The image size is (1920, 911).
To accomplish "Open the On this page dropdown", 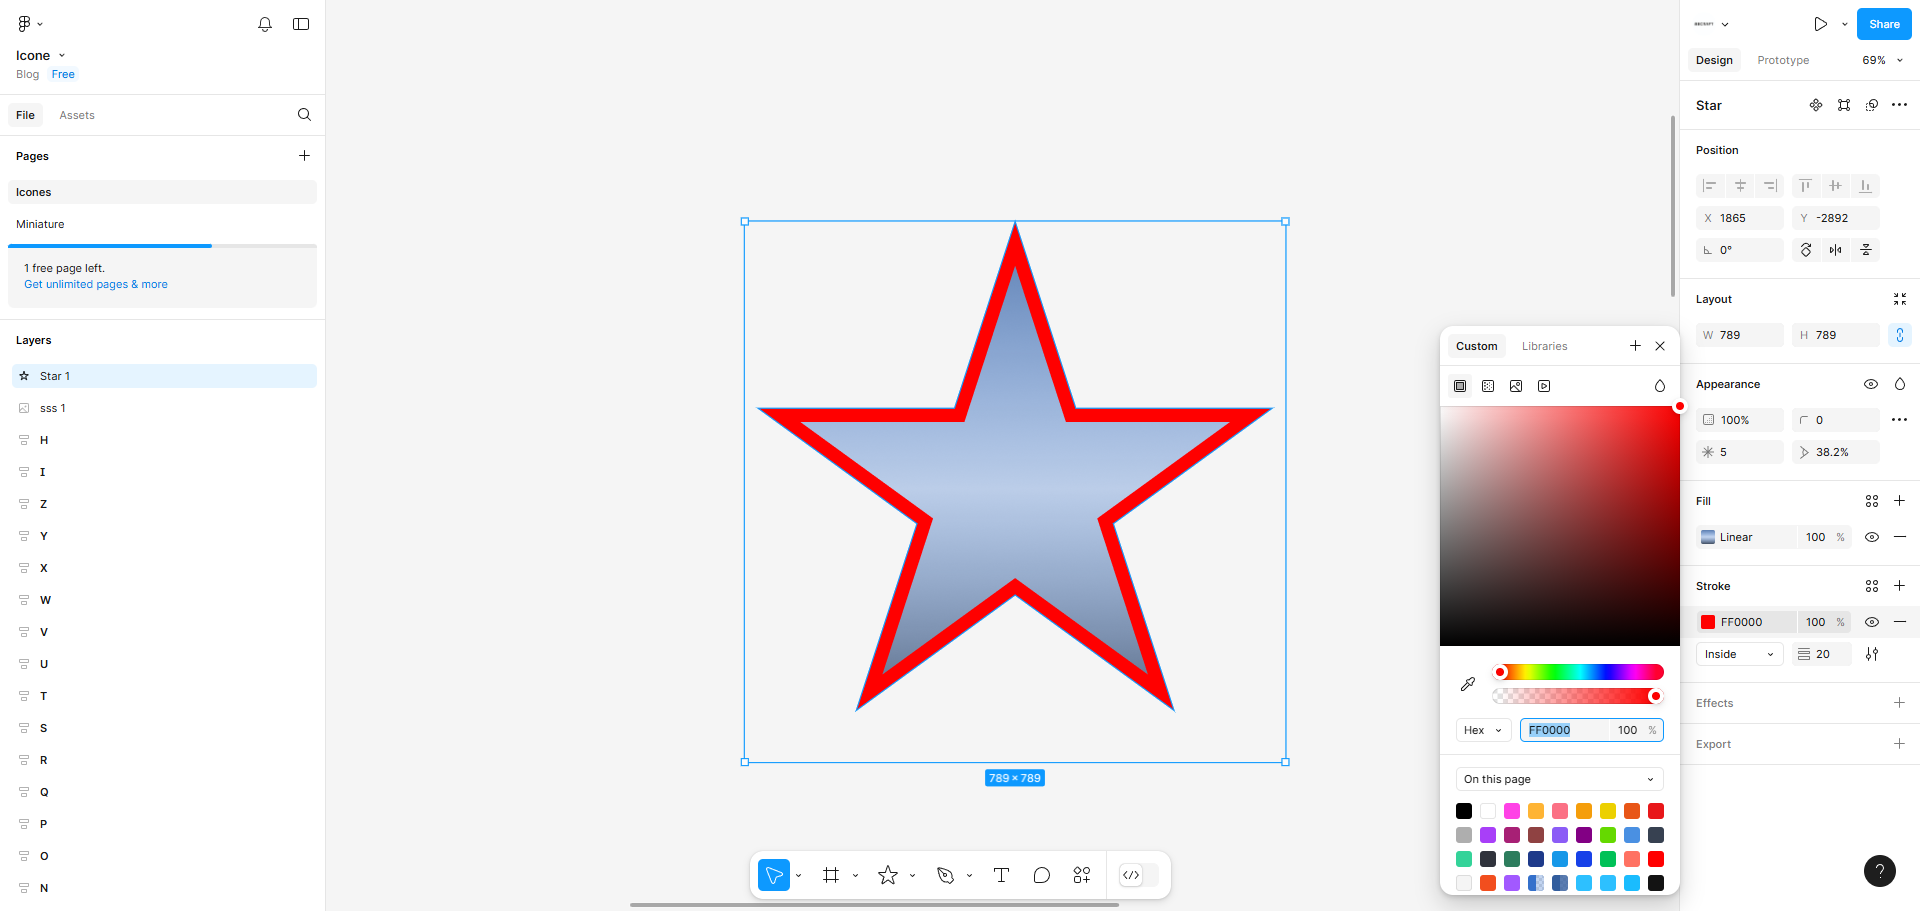I will [x=1560, y=779].
